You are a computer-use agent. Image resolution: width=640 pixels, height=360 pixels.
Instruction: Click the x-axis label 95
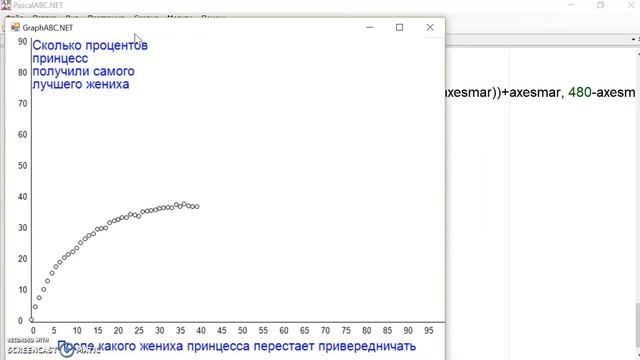pos(429,331)
